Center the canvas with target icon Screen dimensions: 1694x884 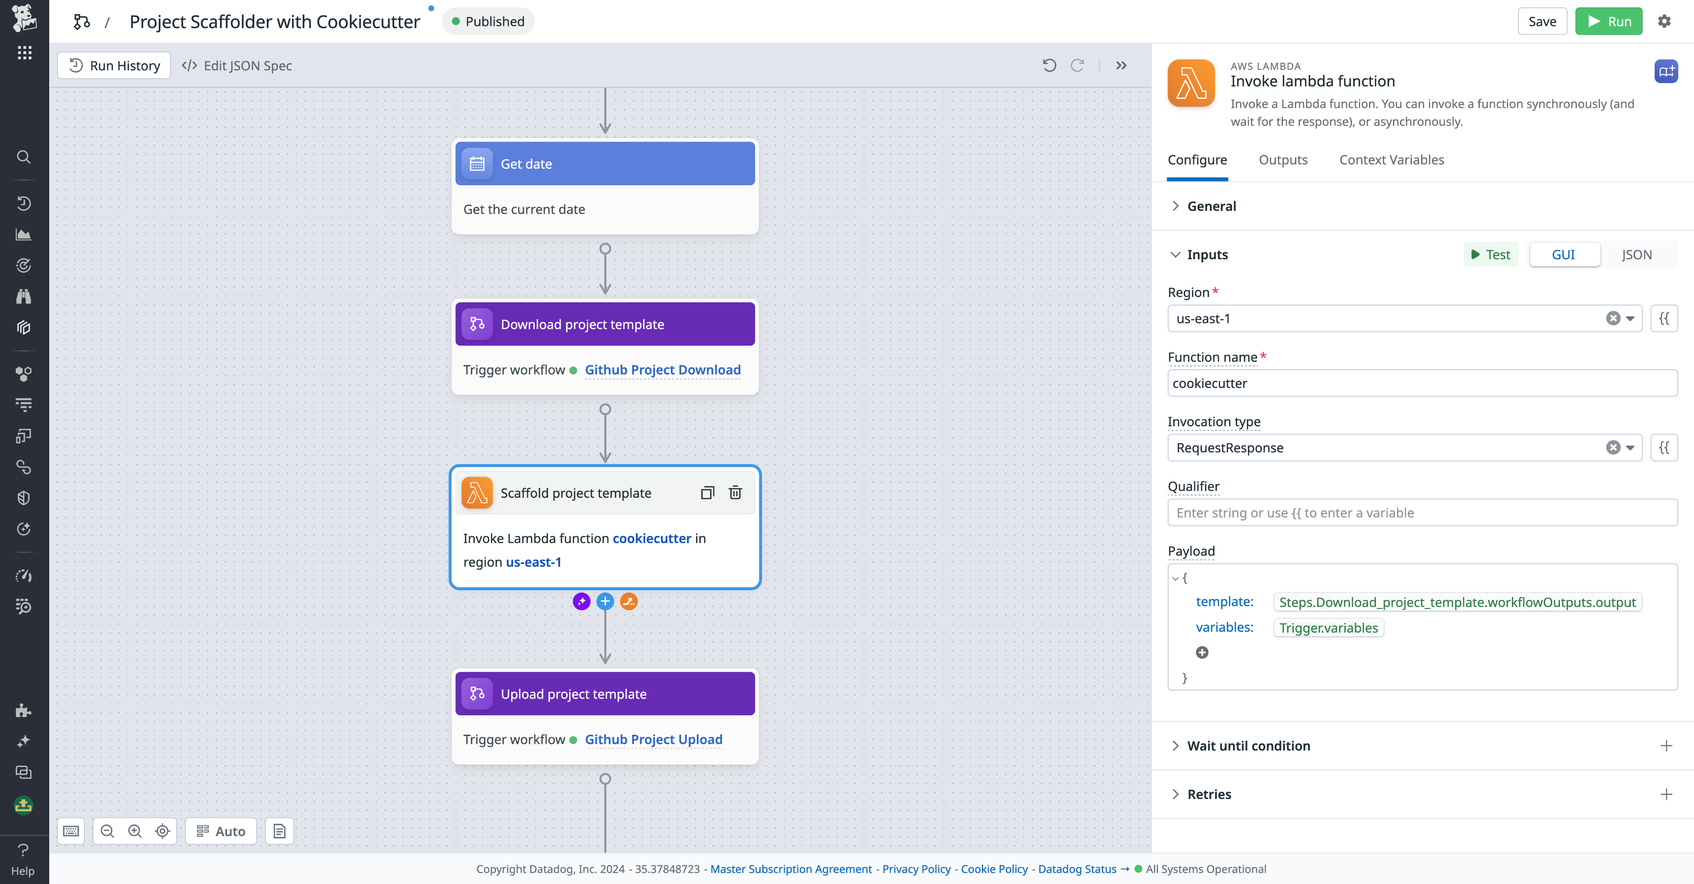coord(163,831)
